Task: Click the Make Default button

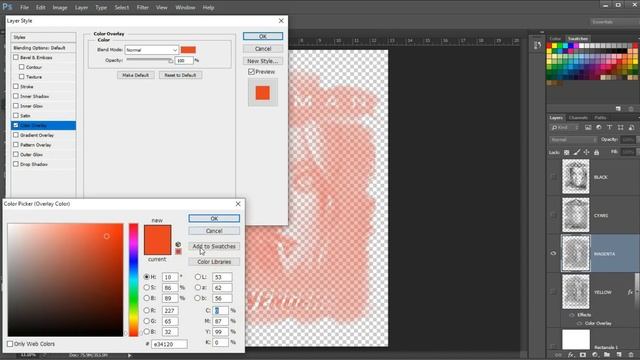Action: 136,75
